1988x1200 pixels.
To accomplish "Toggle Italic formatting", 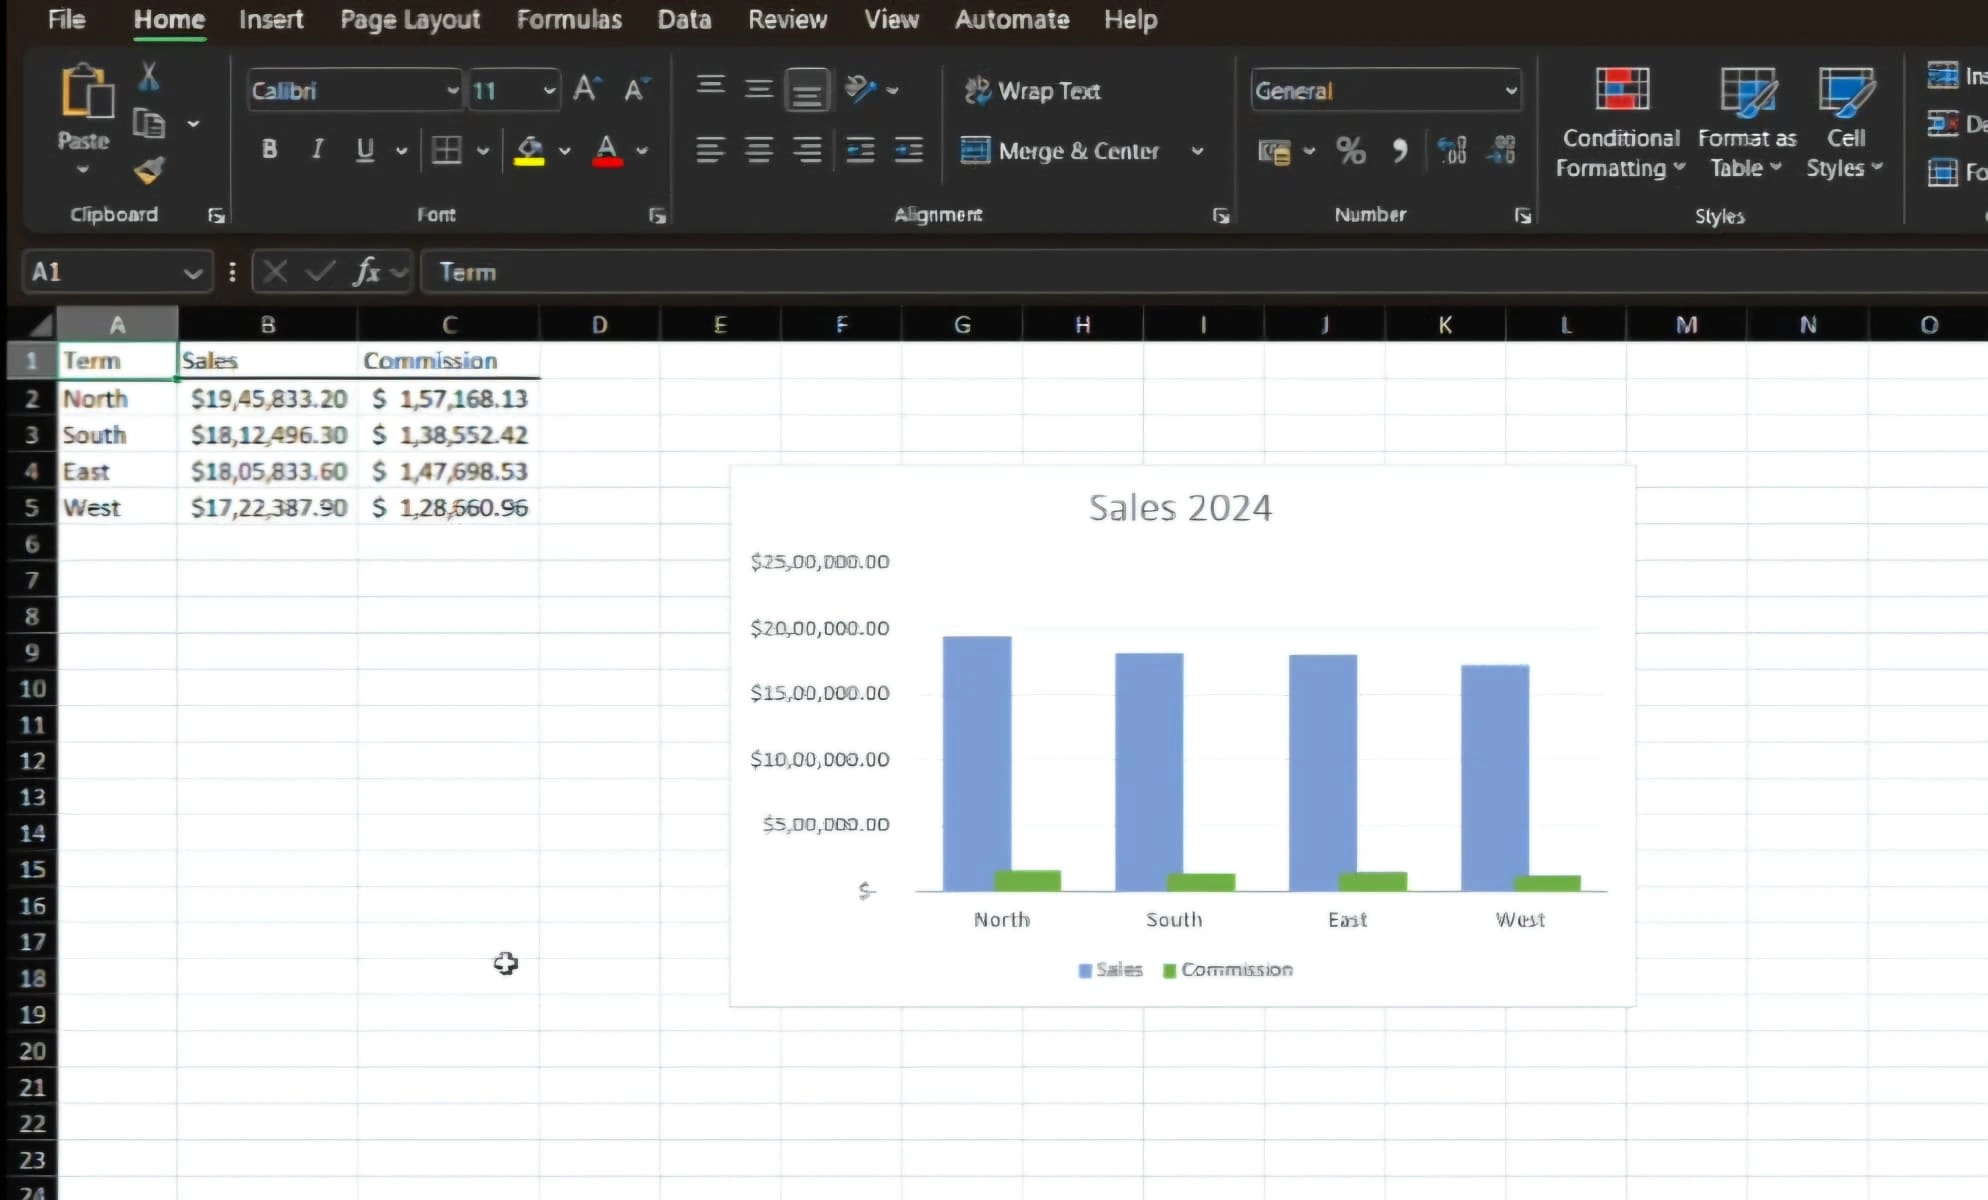I will coord(317,150).
